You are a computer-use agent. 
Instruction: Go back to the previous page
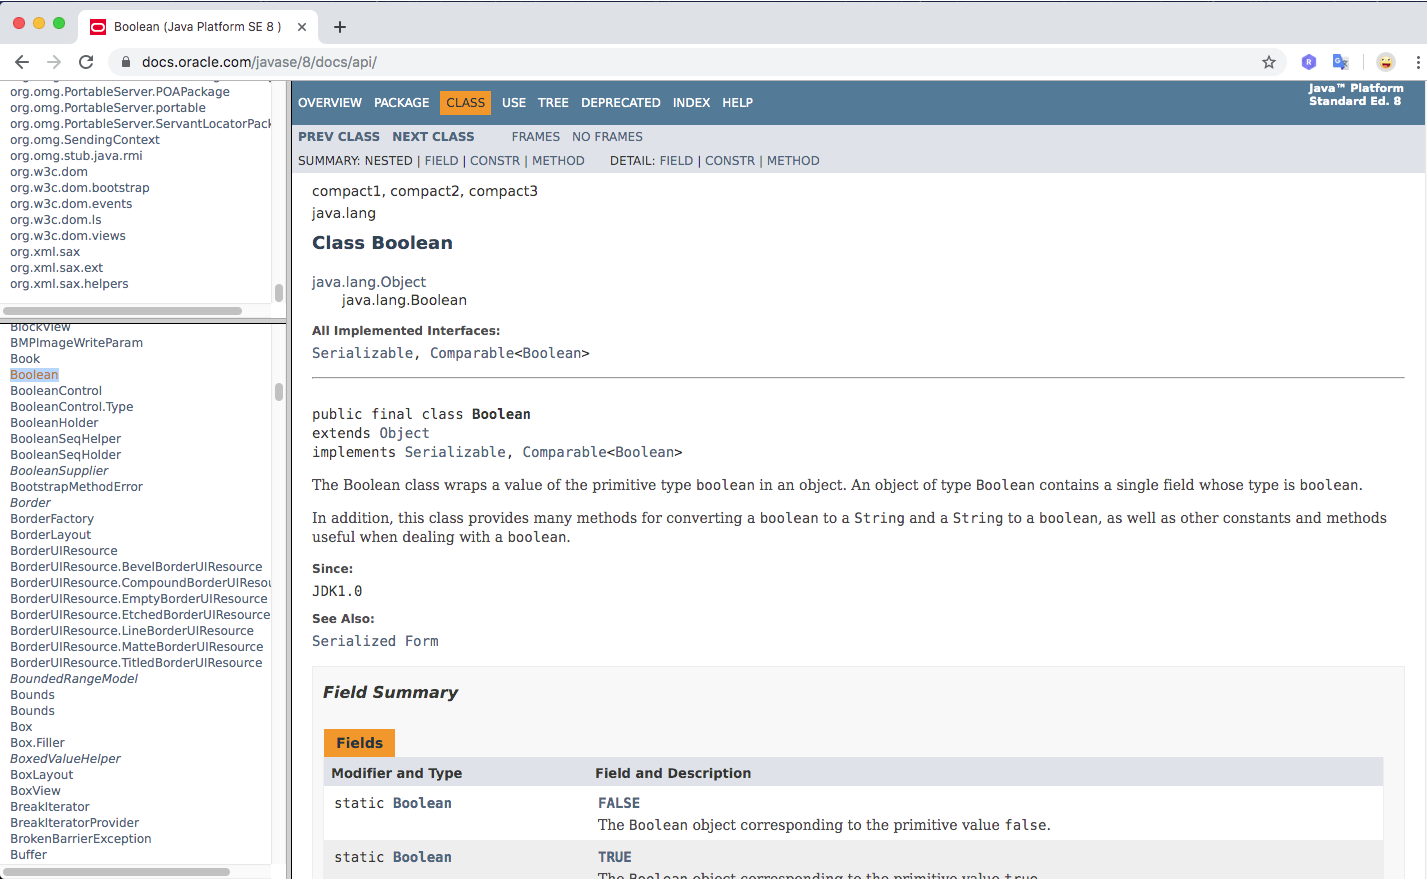click(22, 62)
